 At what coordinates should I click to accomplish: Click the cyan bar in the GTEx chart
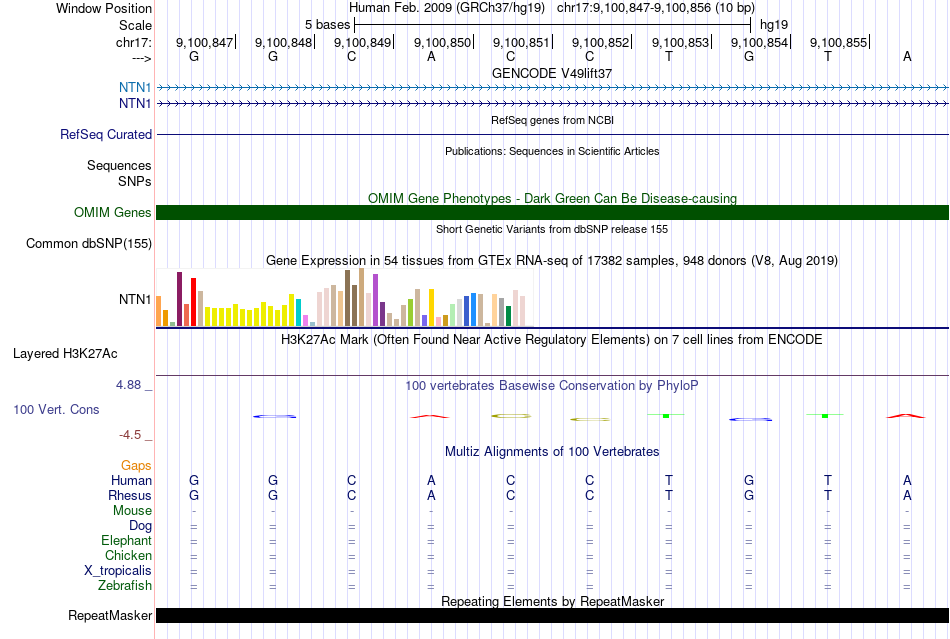tap(298, 313)
